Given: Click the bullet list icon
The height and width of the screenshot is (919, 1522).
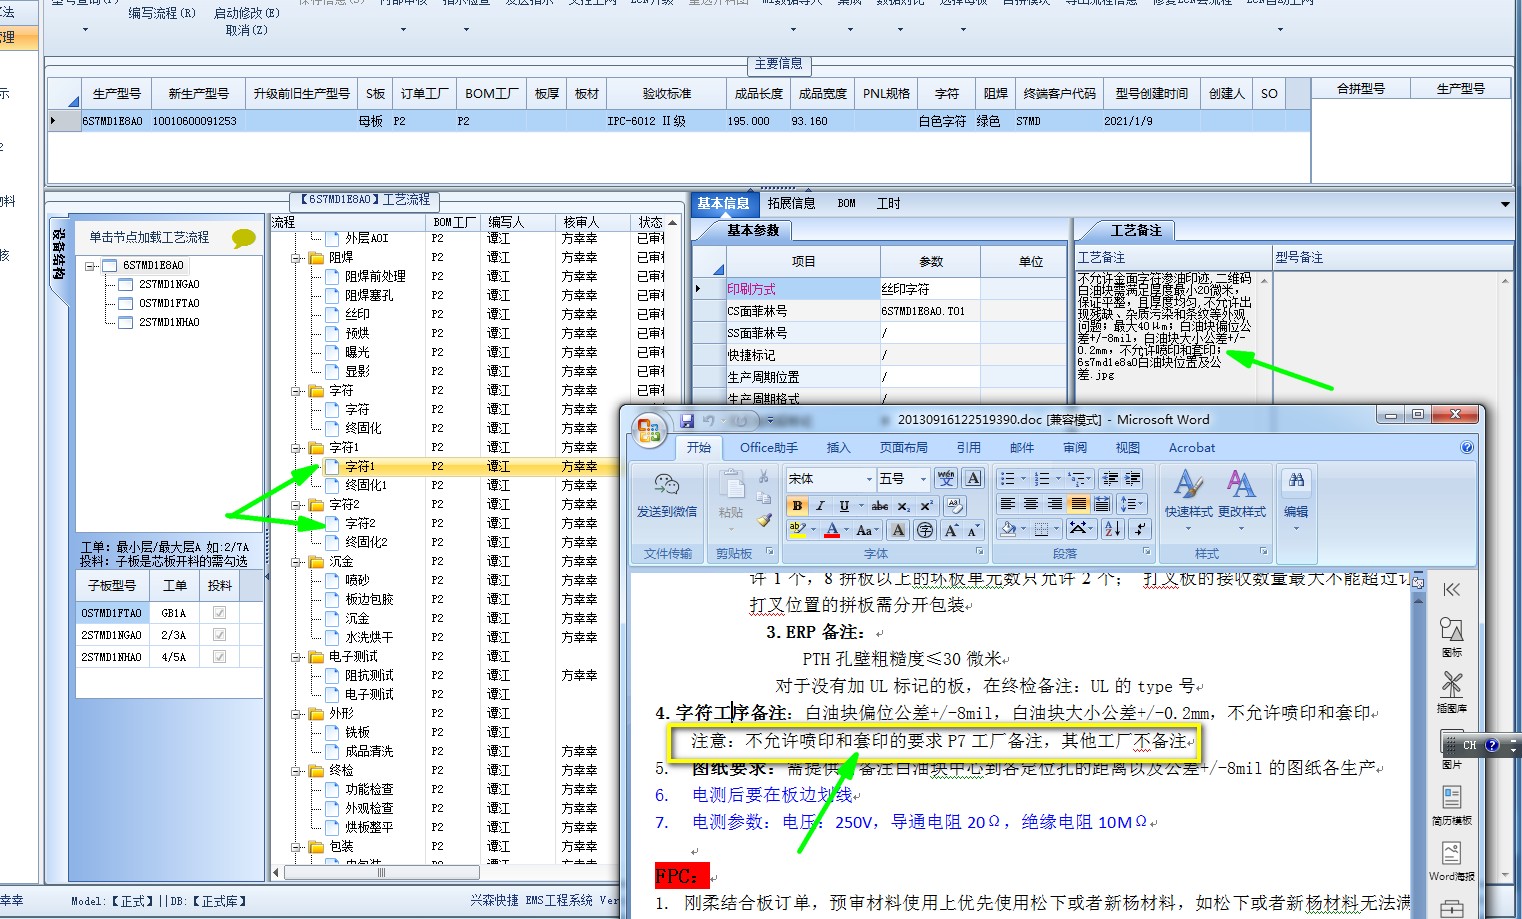Looking at the screenshot, I should click(x=1008, y=478).
